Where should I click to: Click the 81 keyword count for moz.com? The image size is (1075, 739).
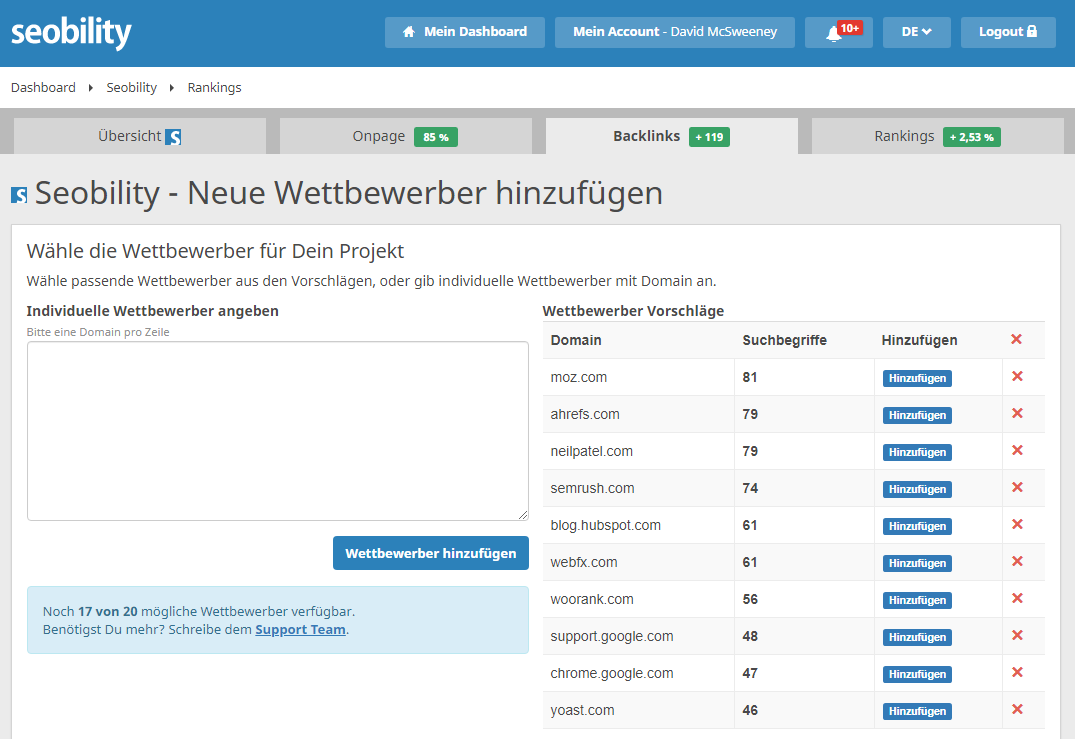pyautogui.click(x=750, y=377)
